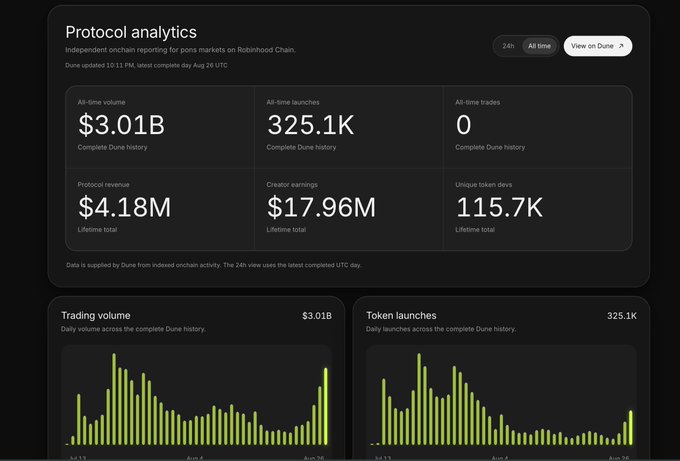Select the $3.01B all-time volume value

click(x=121, y=125)
